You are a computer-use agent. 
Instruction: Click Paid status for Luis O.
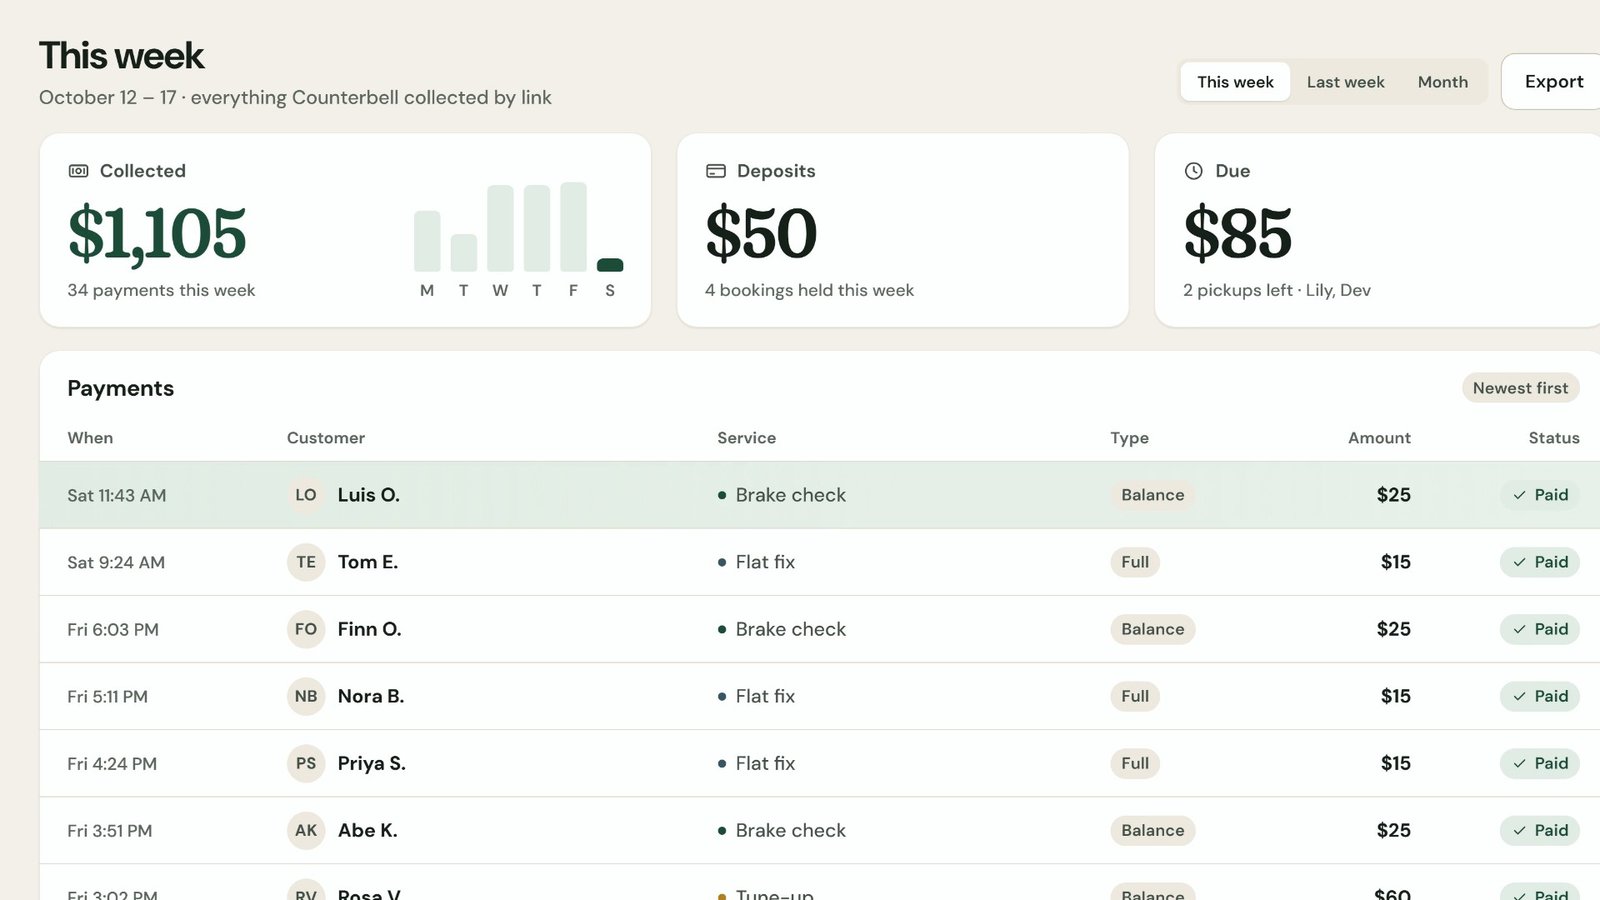[1540, 495]
